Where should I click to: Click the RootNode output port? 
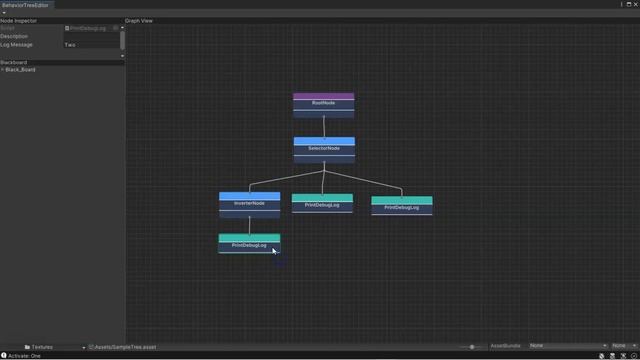[324, 117]
